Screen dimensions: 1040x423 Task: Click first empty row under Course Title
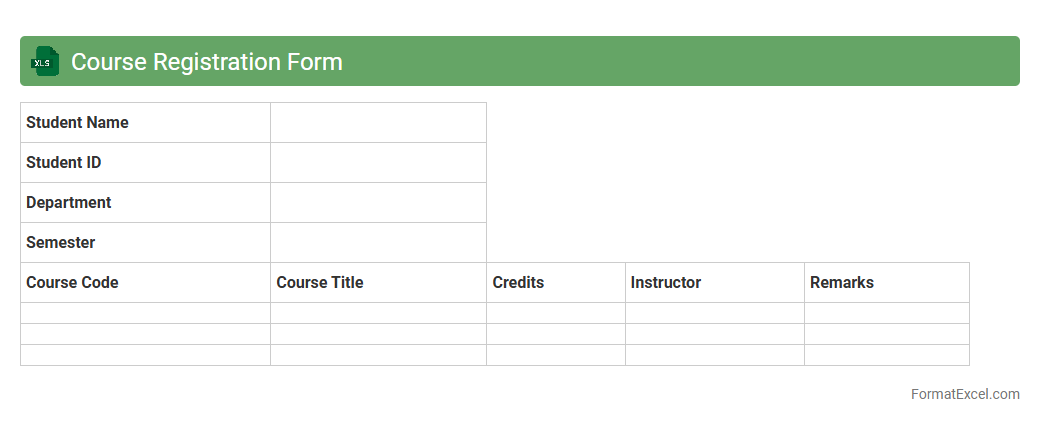pyautogui.click(x=378, y=313)
